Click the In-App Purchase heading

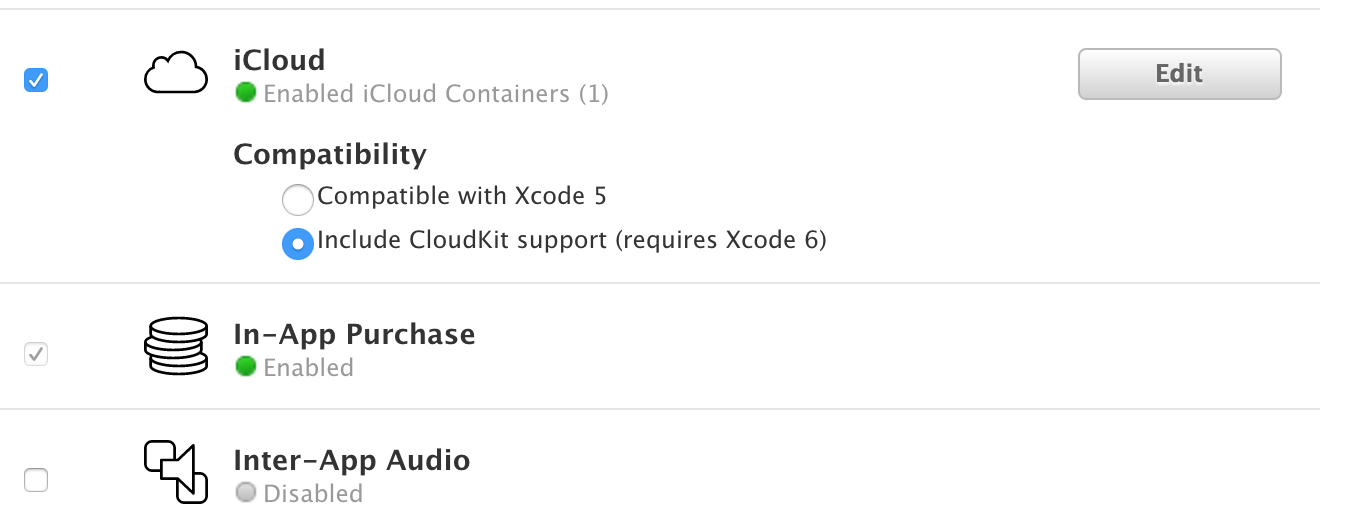click(354, 334)
